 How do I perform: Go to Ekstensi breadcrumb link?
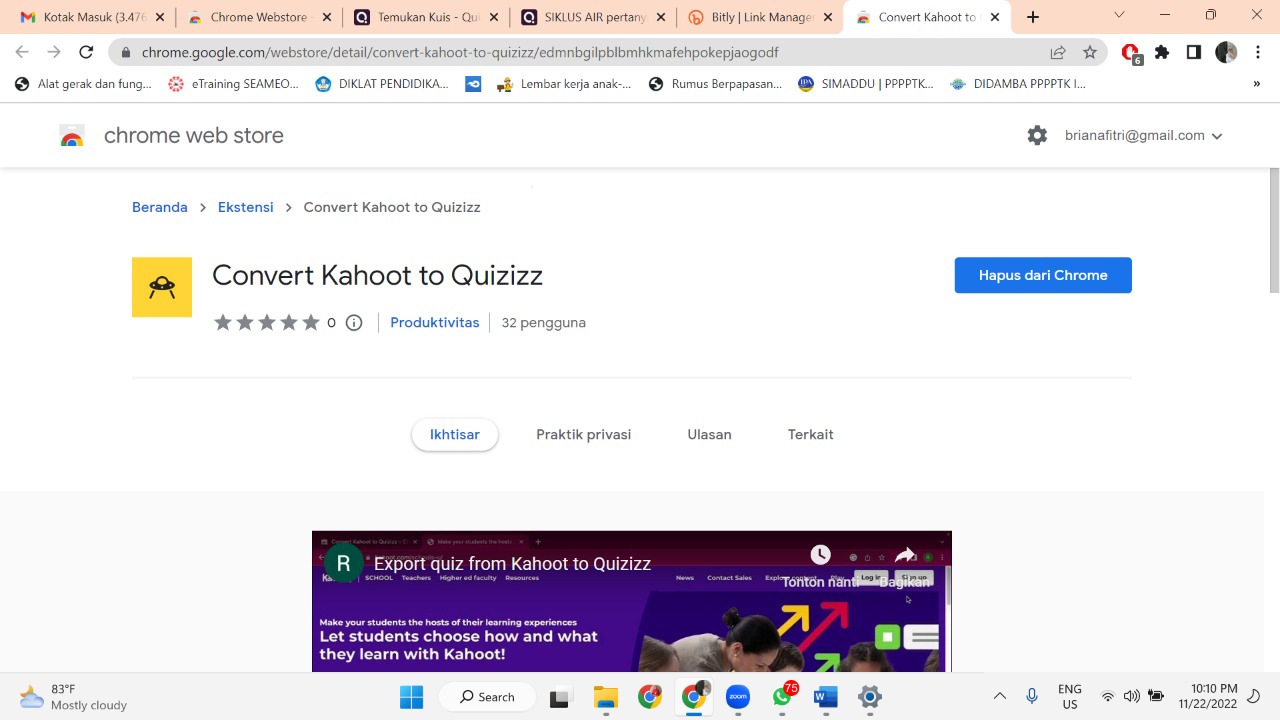[x=245, y=207]
